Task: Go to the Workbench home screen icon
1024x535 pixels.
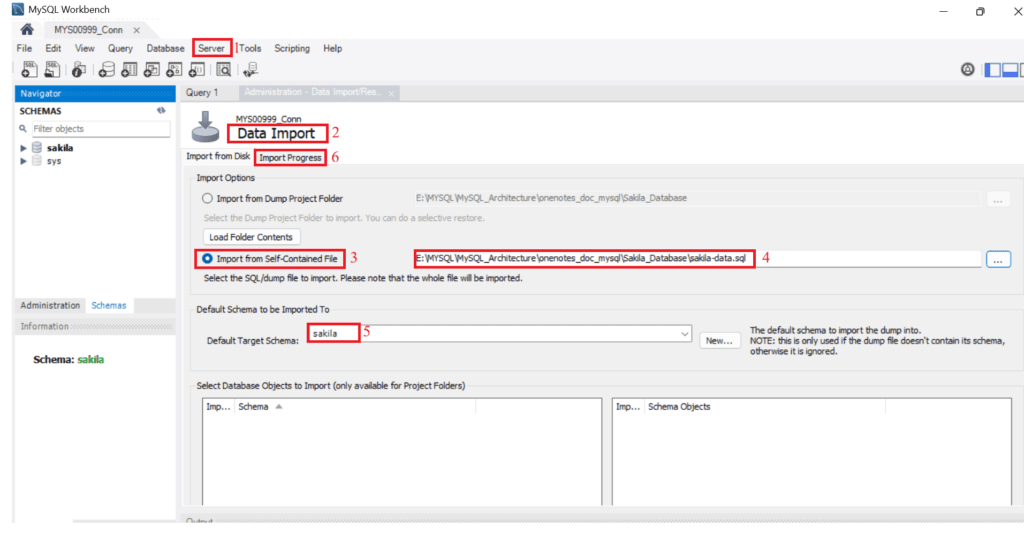Action: [x=27, y=29]
